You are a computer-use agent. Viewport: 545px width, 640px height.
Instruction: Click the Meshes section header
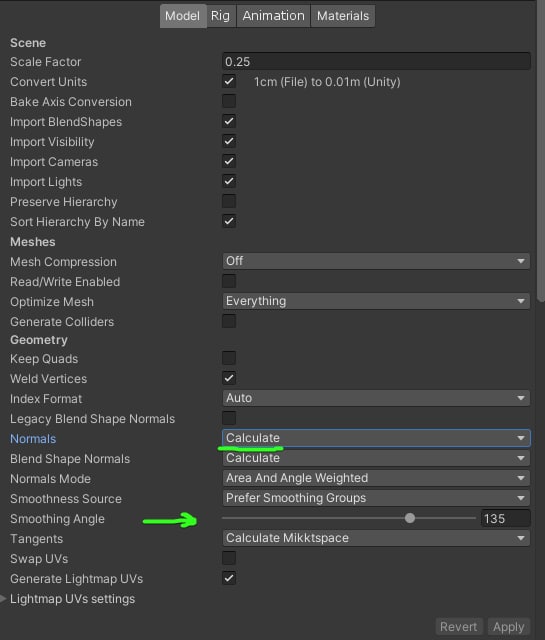33,242
